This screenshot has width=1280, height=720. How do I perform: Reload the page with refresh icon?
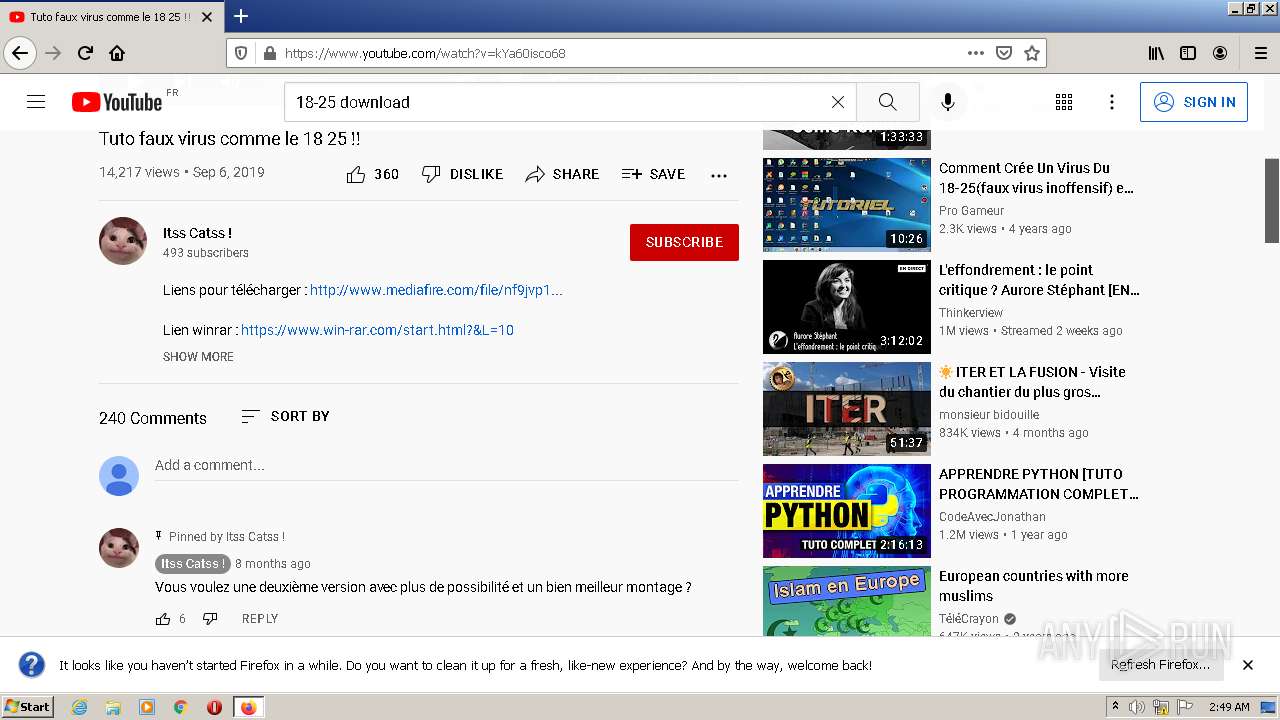85,53
